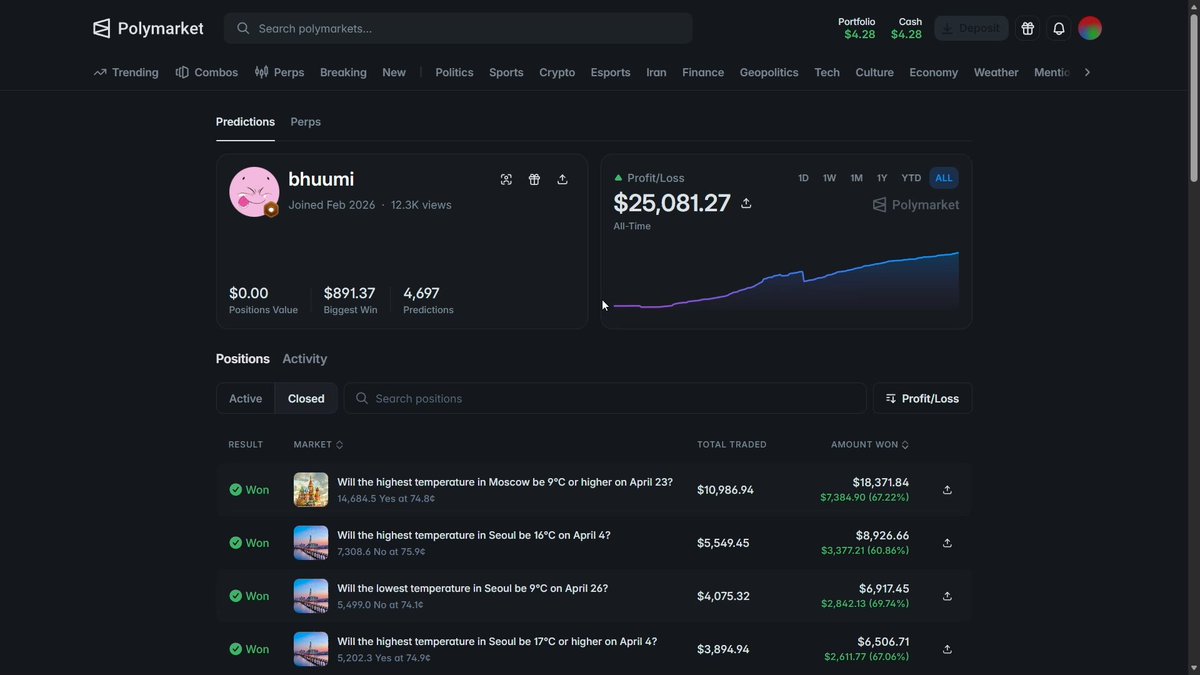Select the 1D chart range
This screenshot has width=1200, height=675.
803,178
